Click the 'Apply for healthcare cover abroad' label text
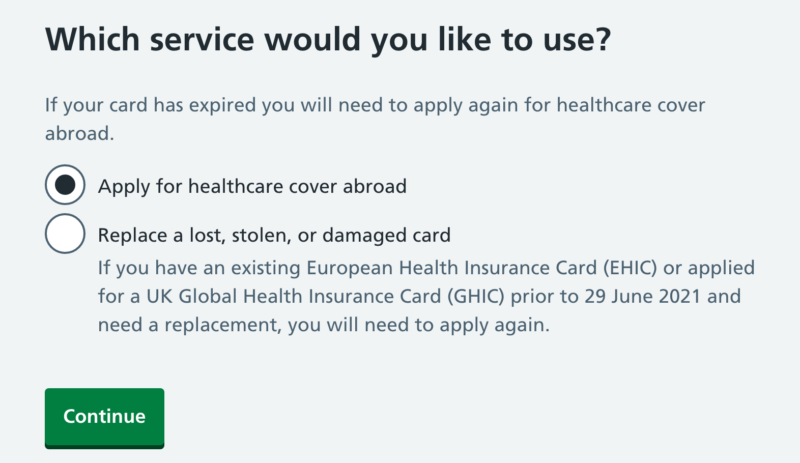The height and width of the screenshot is (463, 800). [x=251, y=186]
